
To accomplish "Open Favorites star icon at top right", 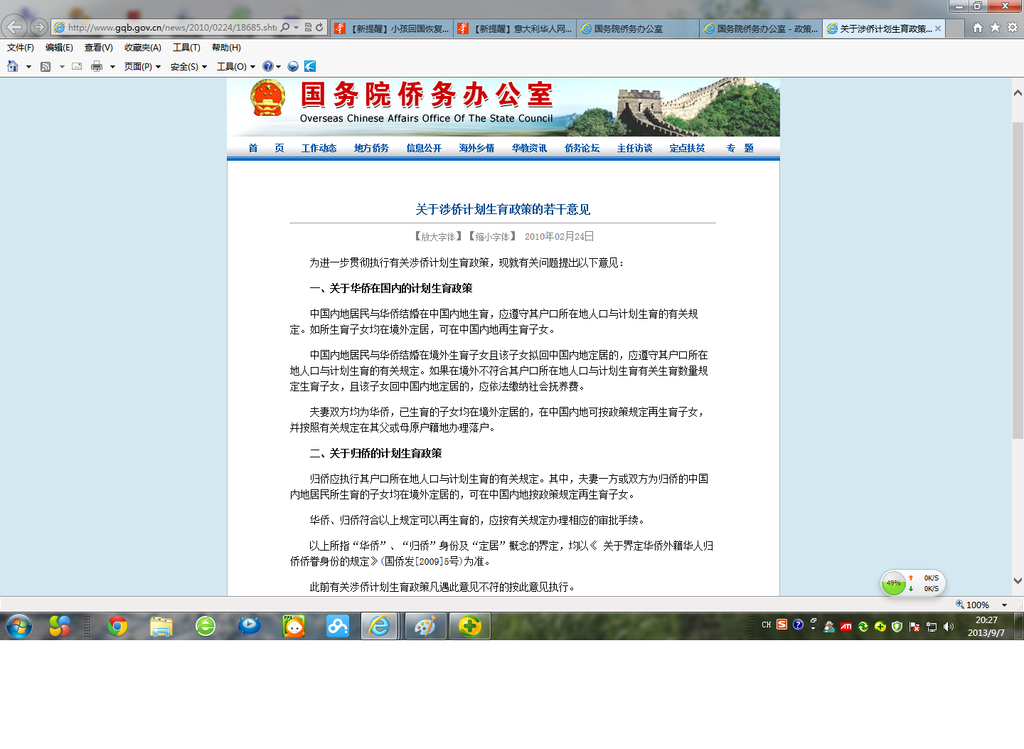I will [995, 27].
